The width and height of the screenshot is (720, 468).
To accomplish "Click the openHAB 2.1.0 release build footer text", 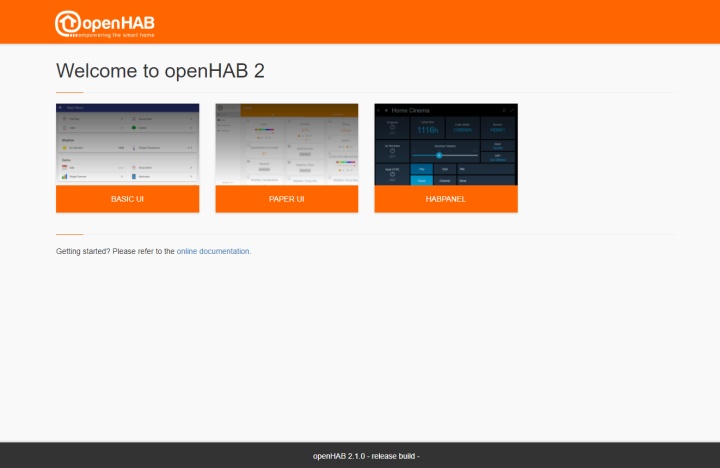I will (x=366, y=456).
